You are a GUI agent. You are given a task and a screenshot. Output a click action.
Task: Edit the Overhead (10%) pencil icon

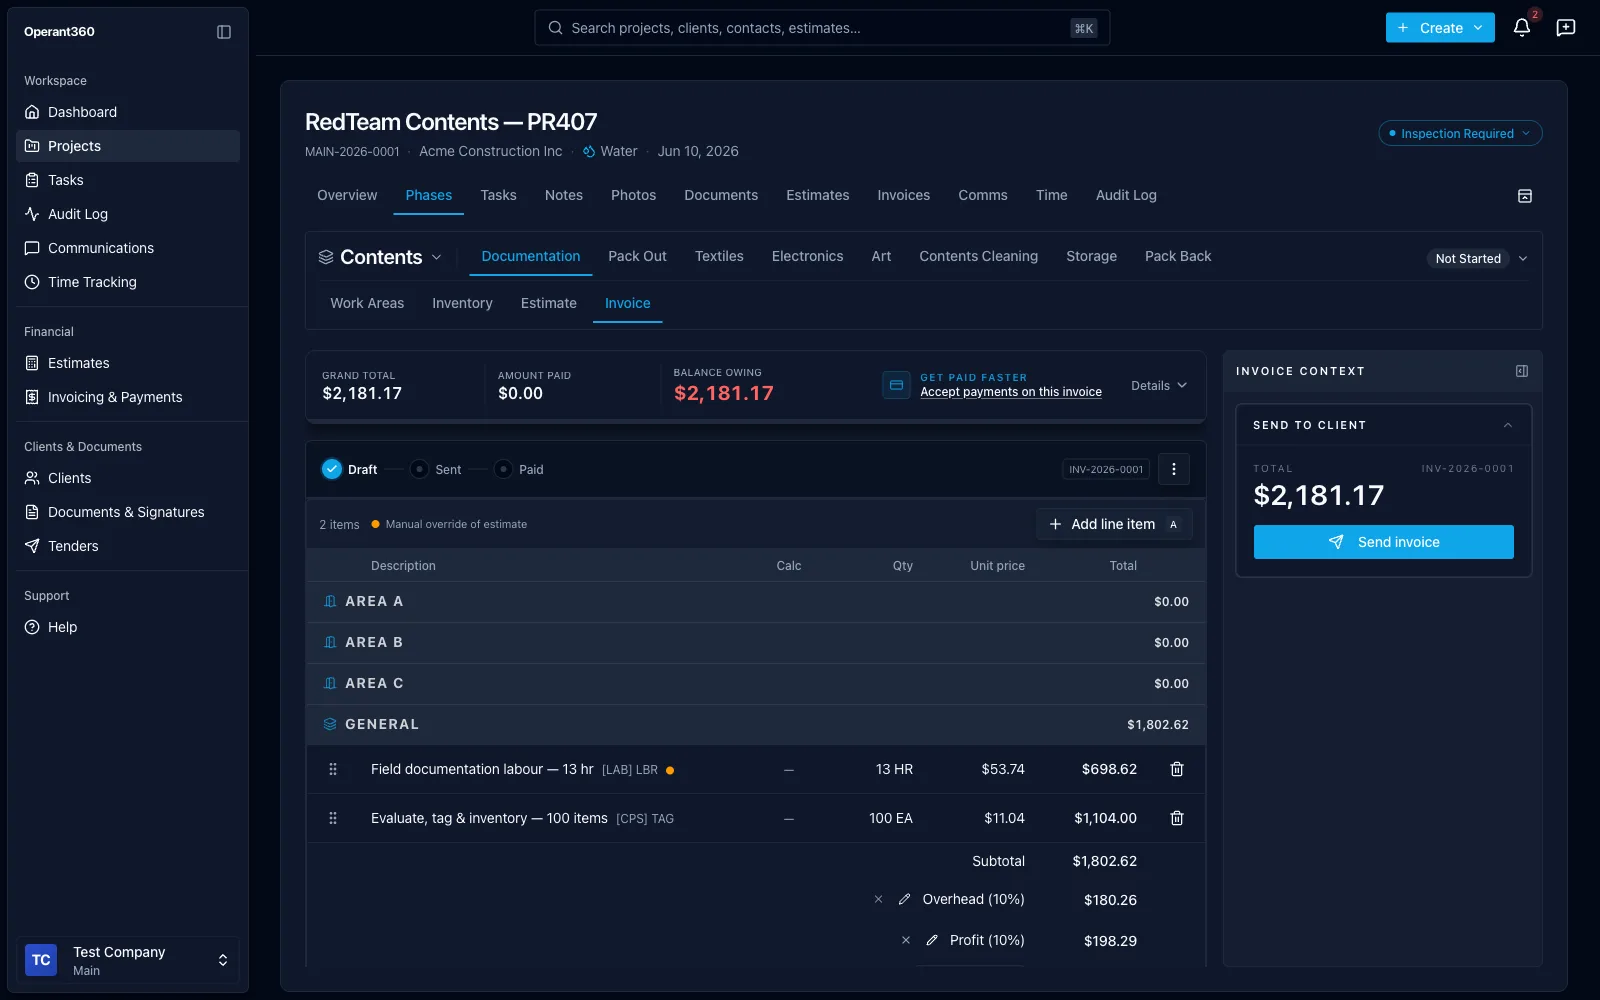click(x=904, y=899)
